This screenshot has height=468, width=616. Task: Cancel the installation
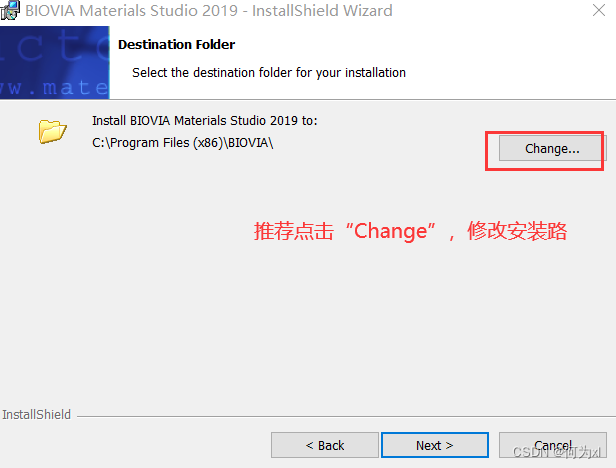click(x=552, y=445)
